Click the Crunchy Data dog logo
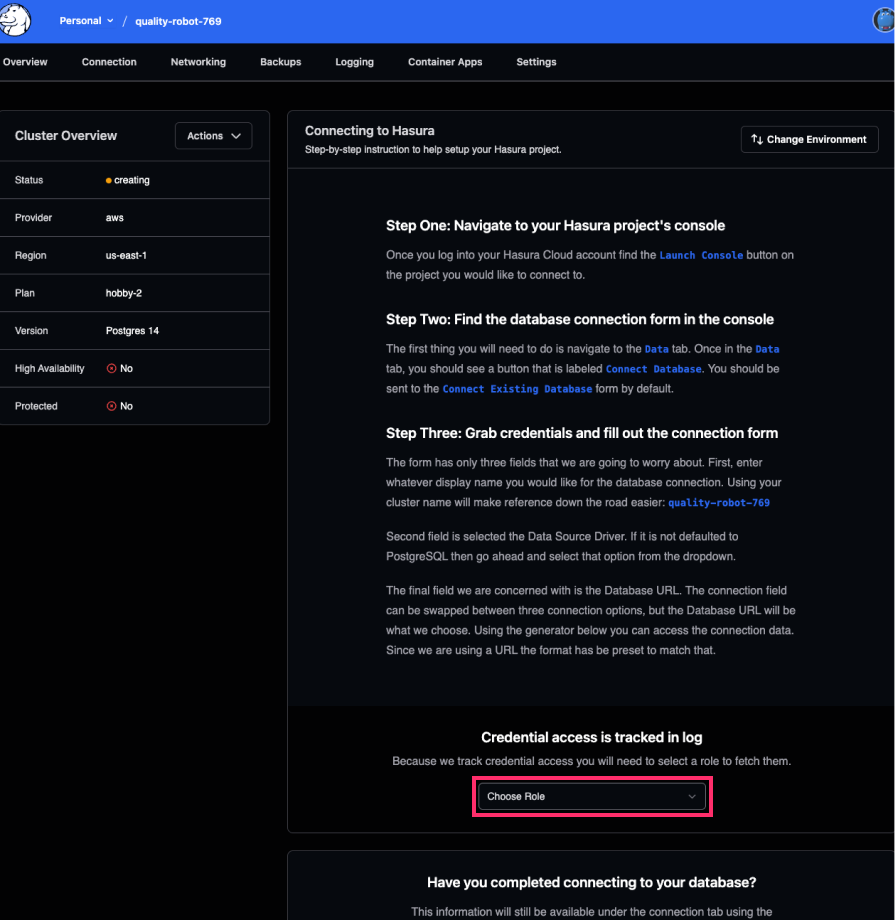895x920 pixels. point(15,20)
